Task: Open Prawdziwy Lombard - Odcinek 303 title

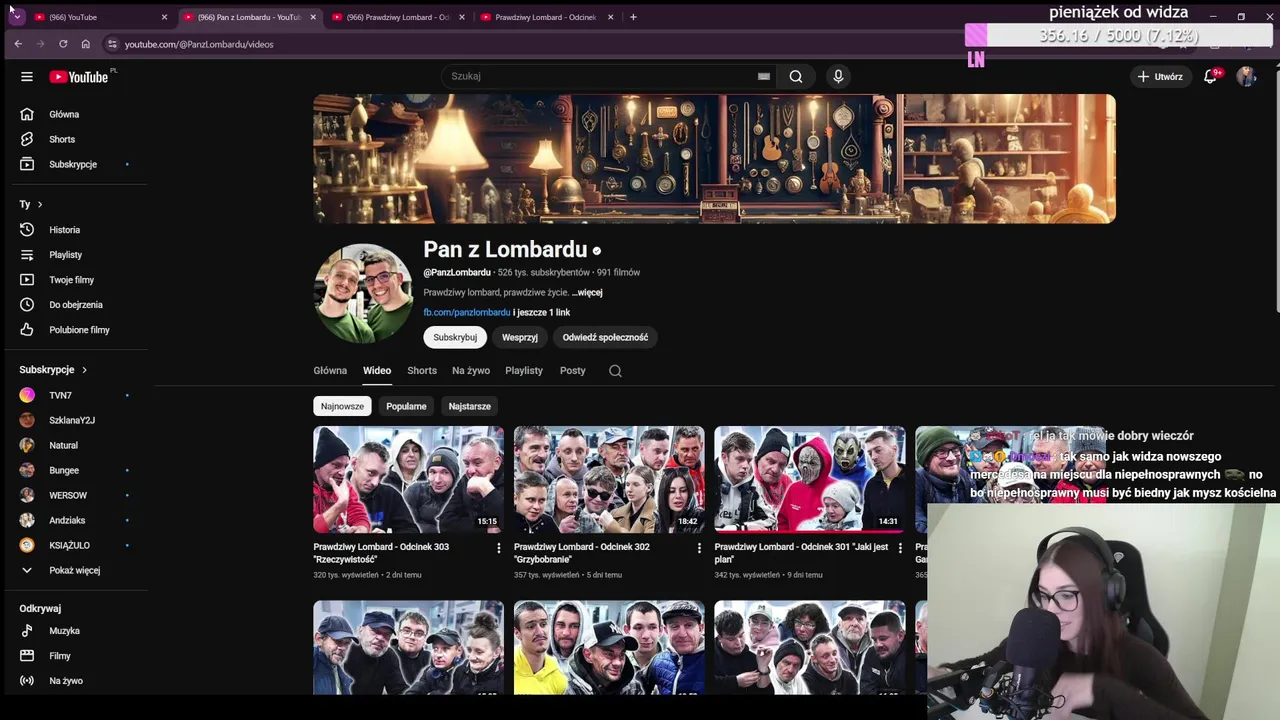Action: 381,553
